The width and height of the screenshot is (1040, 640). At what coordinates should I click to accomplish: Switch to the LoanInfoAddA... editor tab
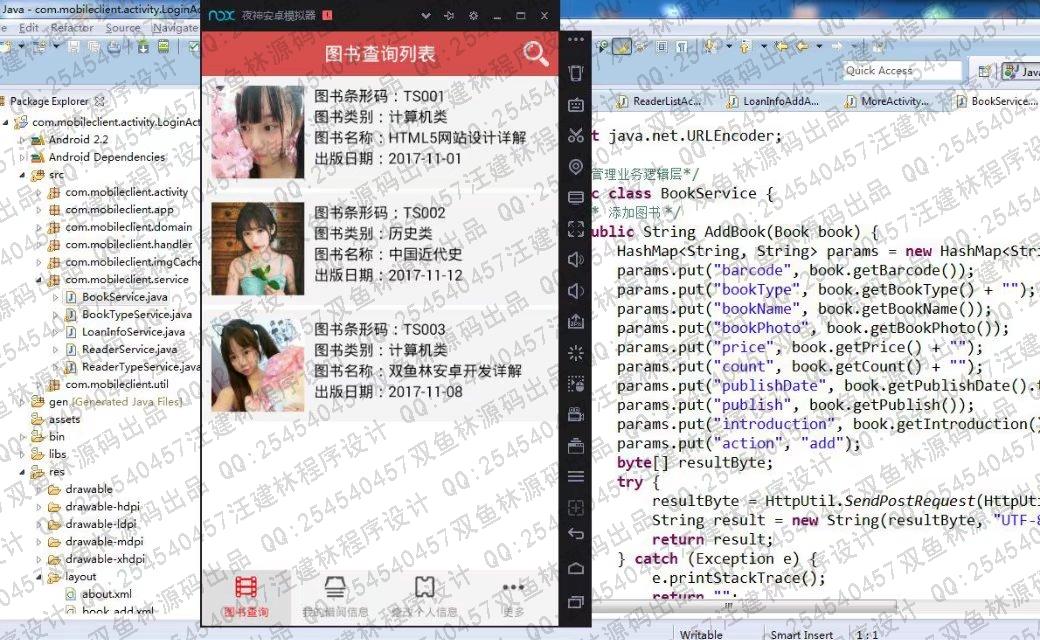tap(773, 101)
